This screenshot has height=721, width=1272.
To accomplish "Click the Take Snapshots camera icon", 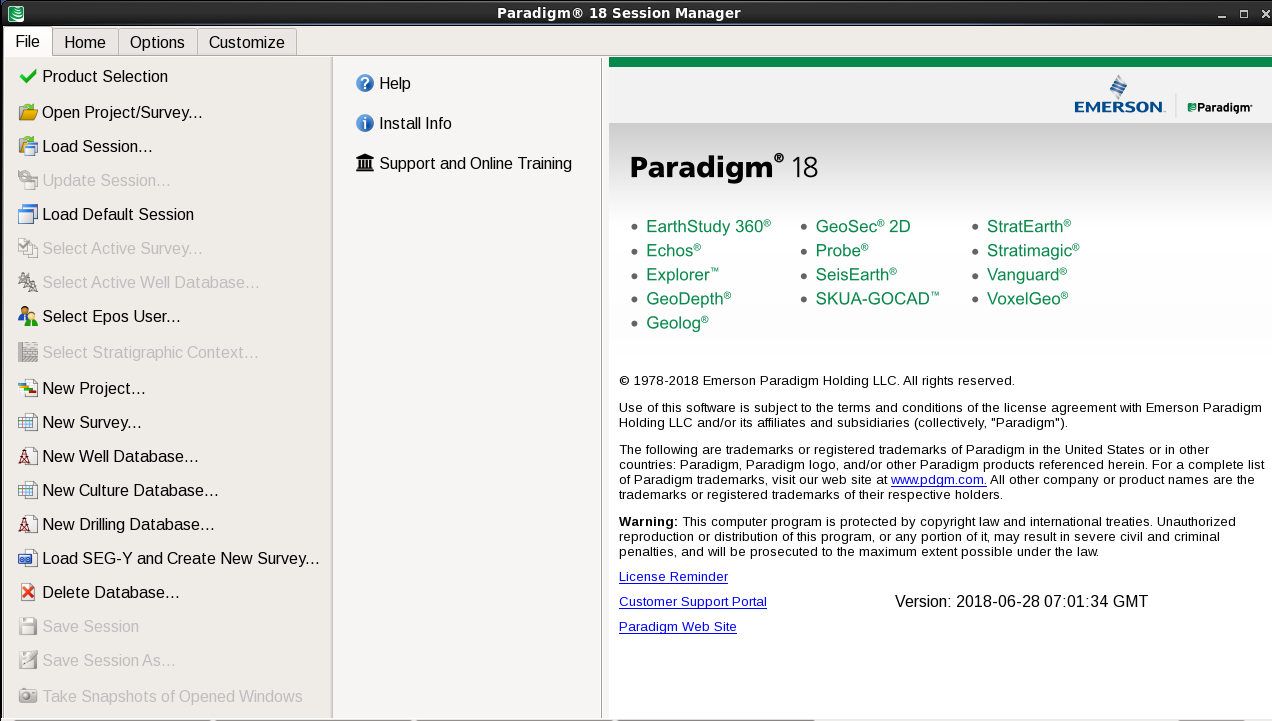I will point(28,696).
